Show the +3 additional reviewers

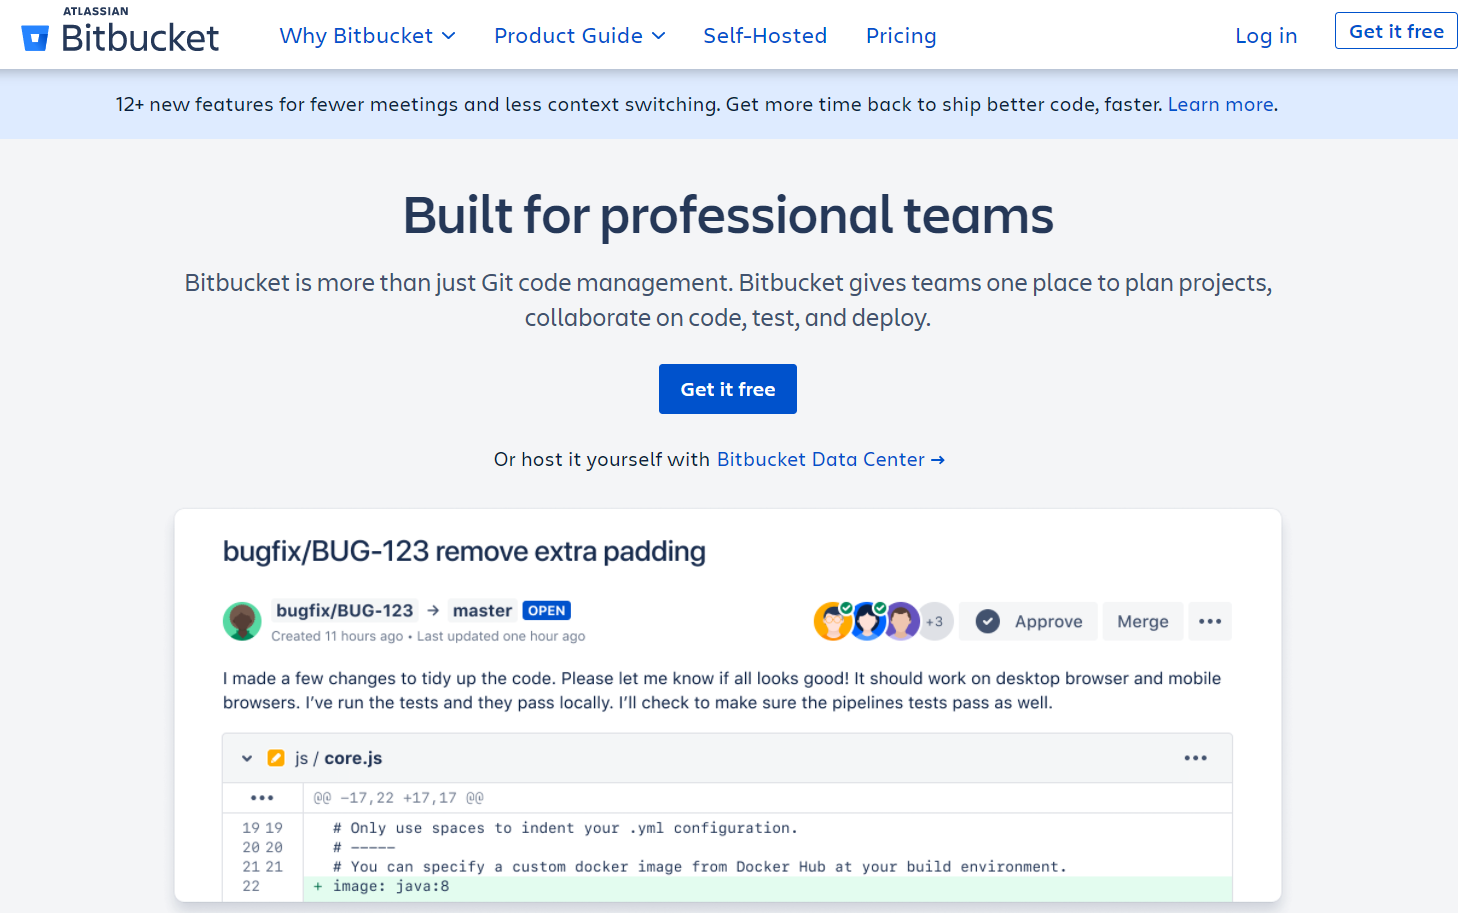tap(935, 621)
